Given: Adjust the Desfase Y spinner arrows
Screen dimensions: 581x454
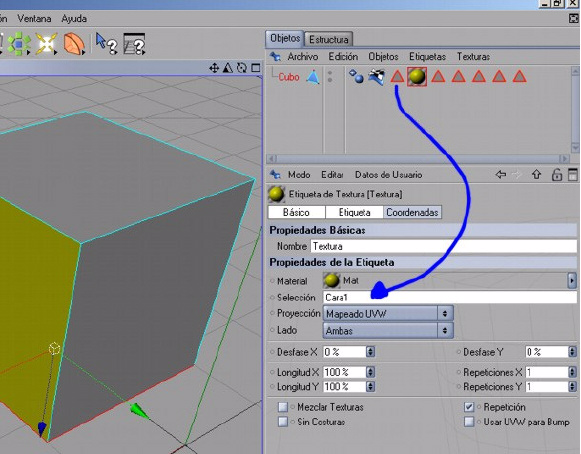Looking at the screenshot, I should coord(572,352).
